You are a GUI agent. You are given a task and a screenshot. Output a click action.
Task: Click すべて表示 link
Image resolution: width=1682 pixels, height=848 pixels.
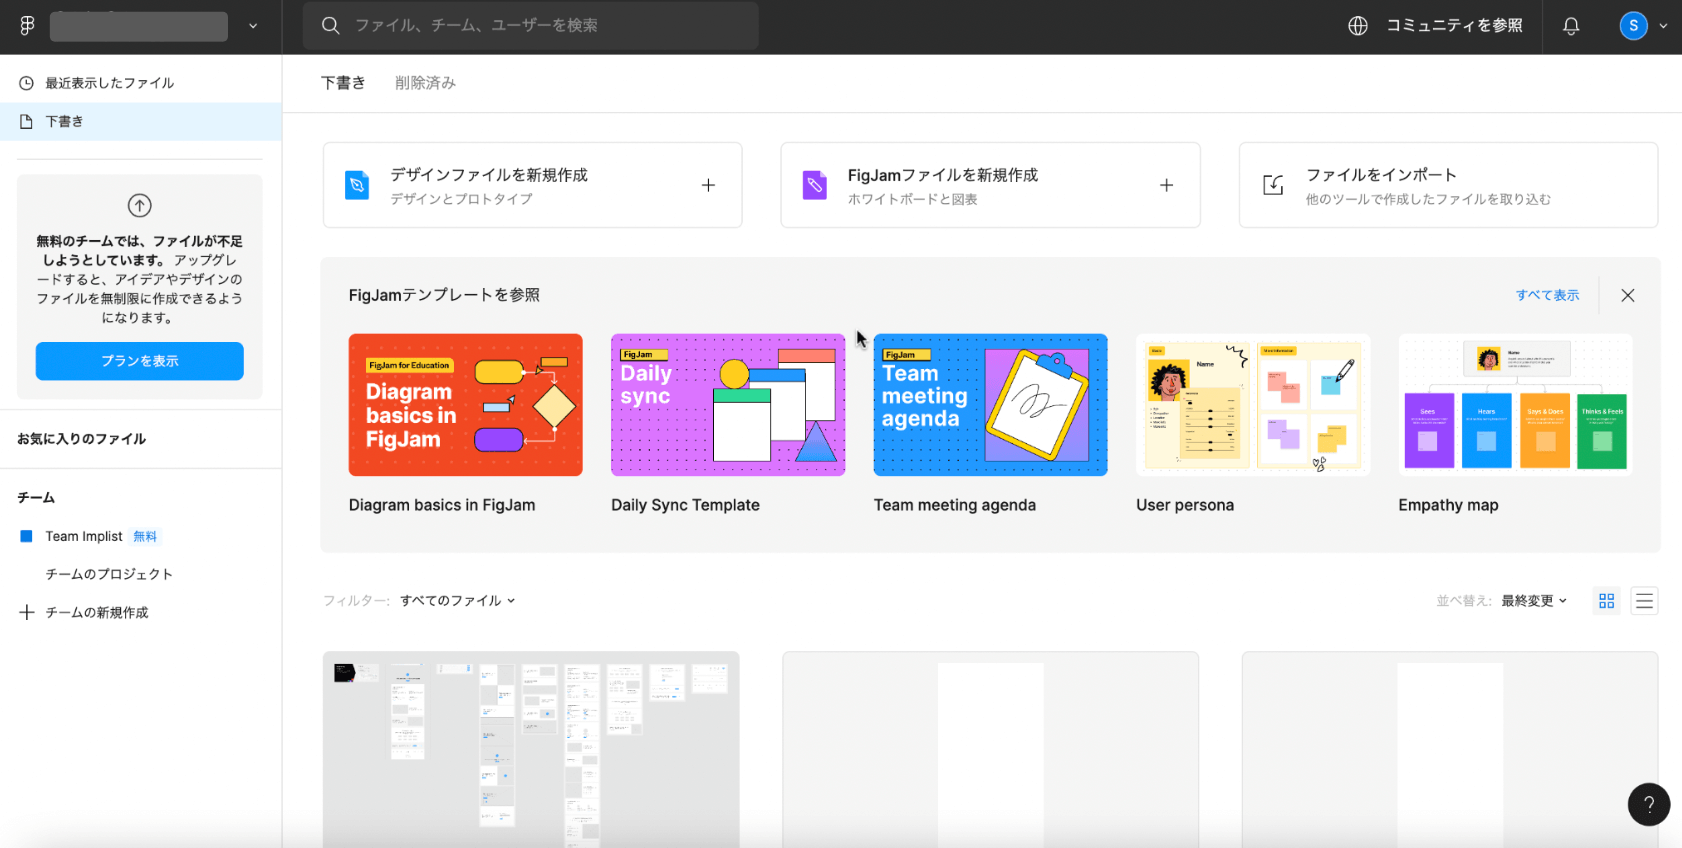pos(1547,295)
